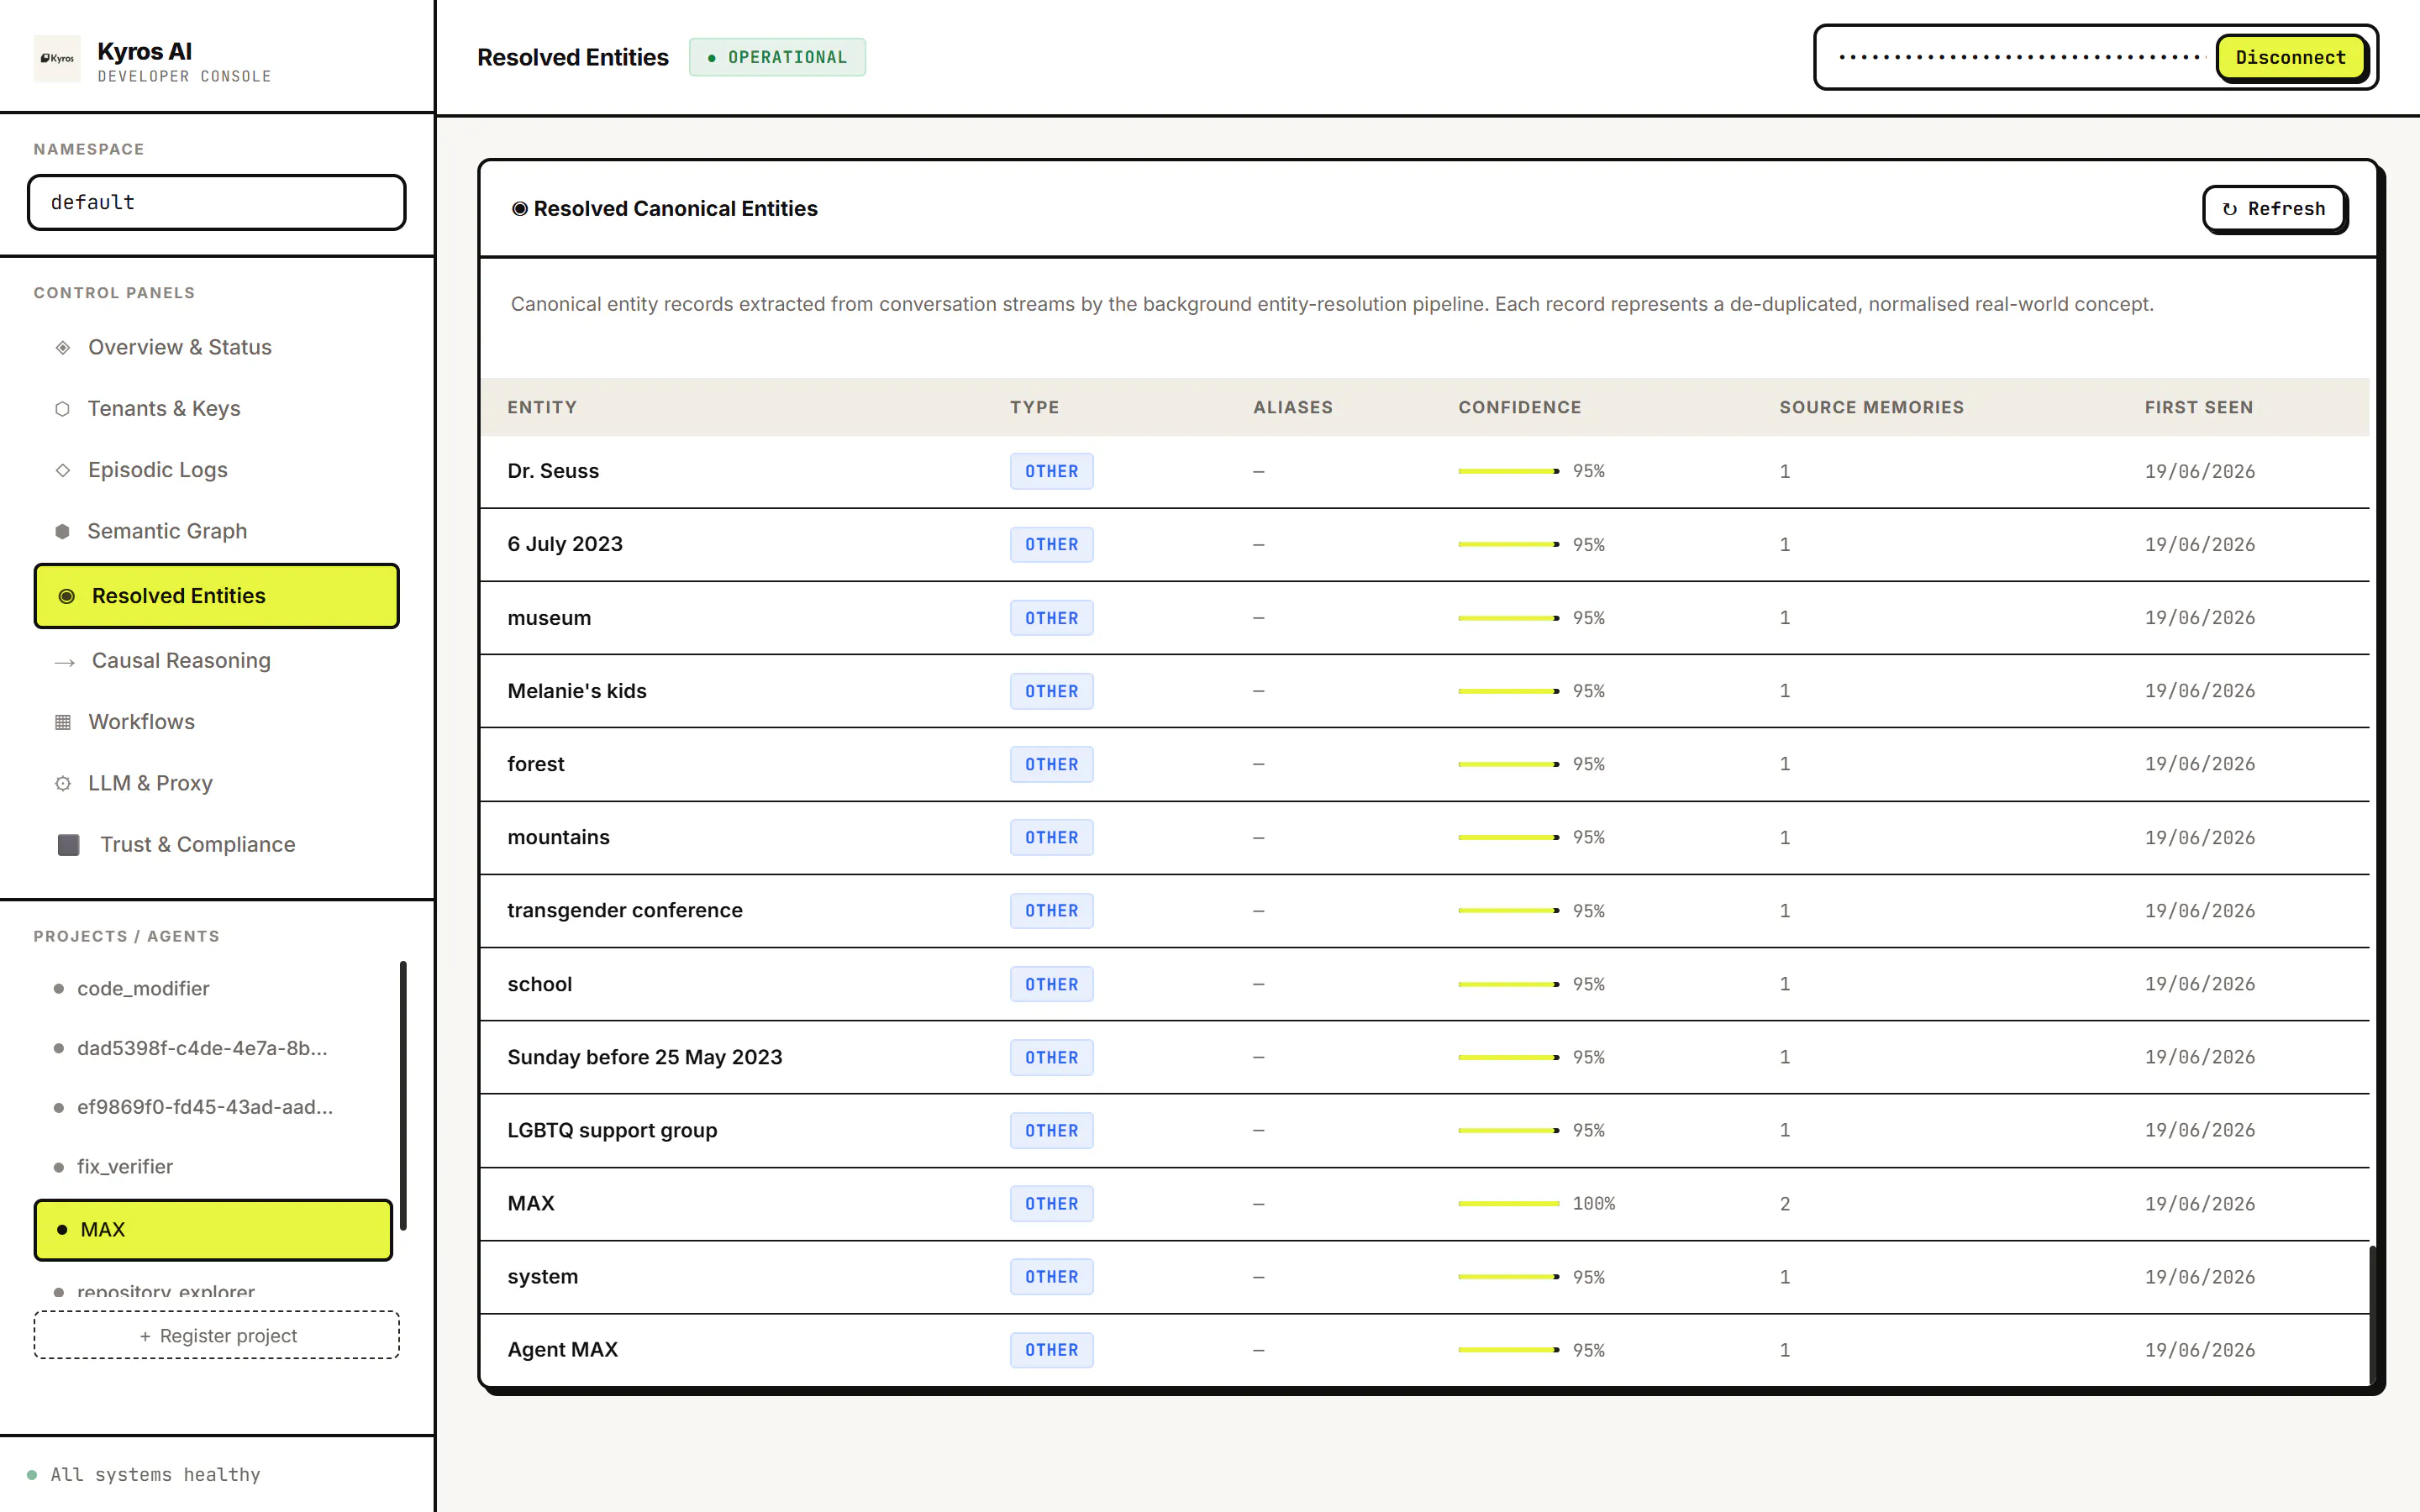This screenshot has height=1512, width=2420.
Task: Open the Semantic Graph panel
Action: (x=216, y=531)
